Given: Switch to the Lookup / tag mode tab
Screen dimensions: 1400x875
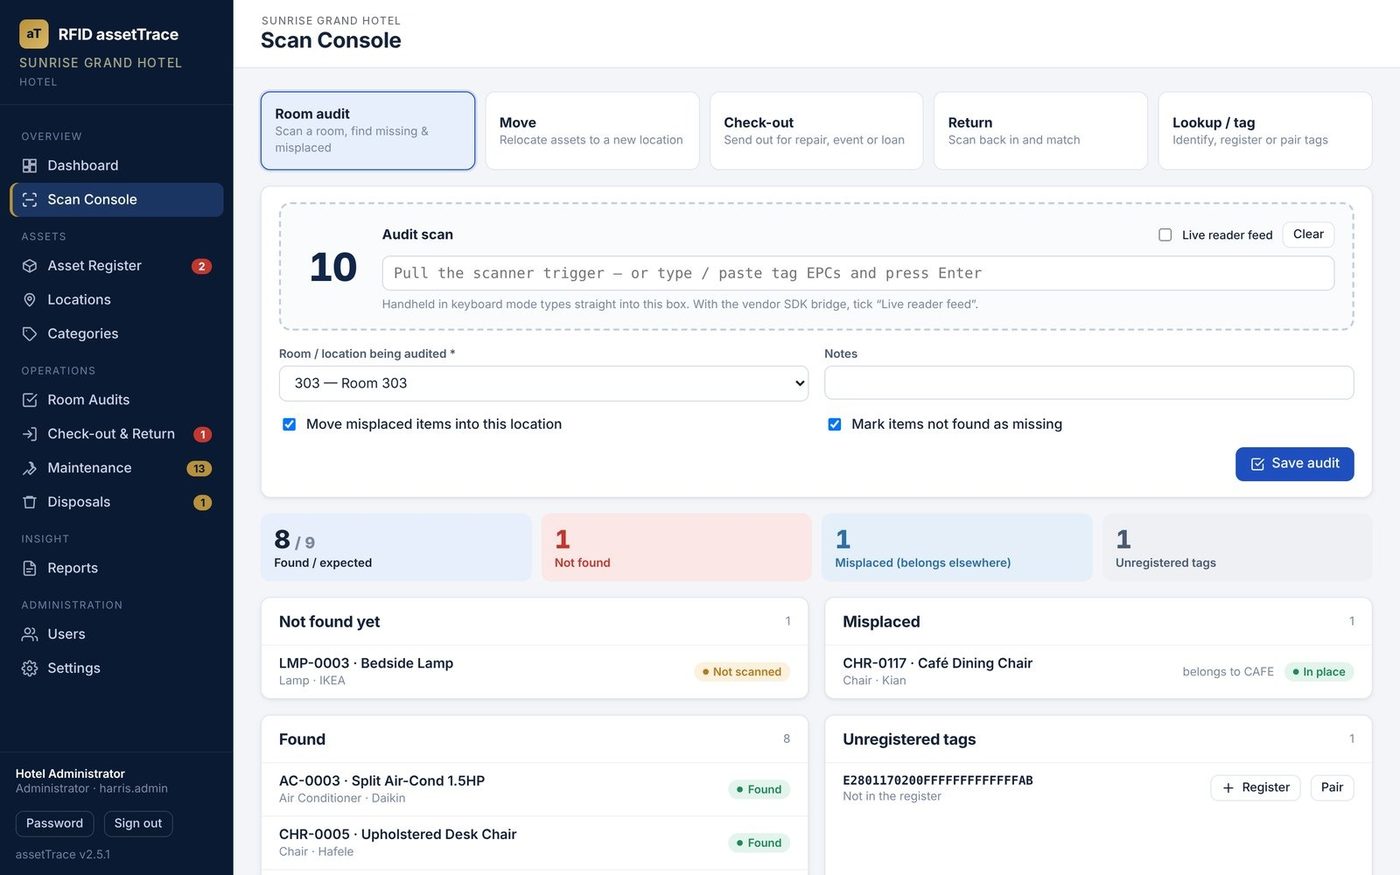Looking at the screenshot, I should coord(1265,131).
